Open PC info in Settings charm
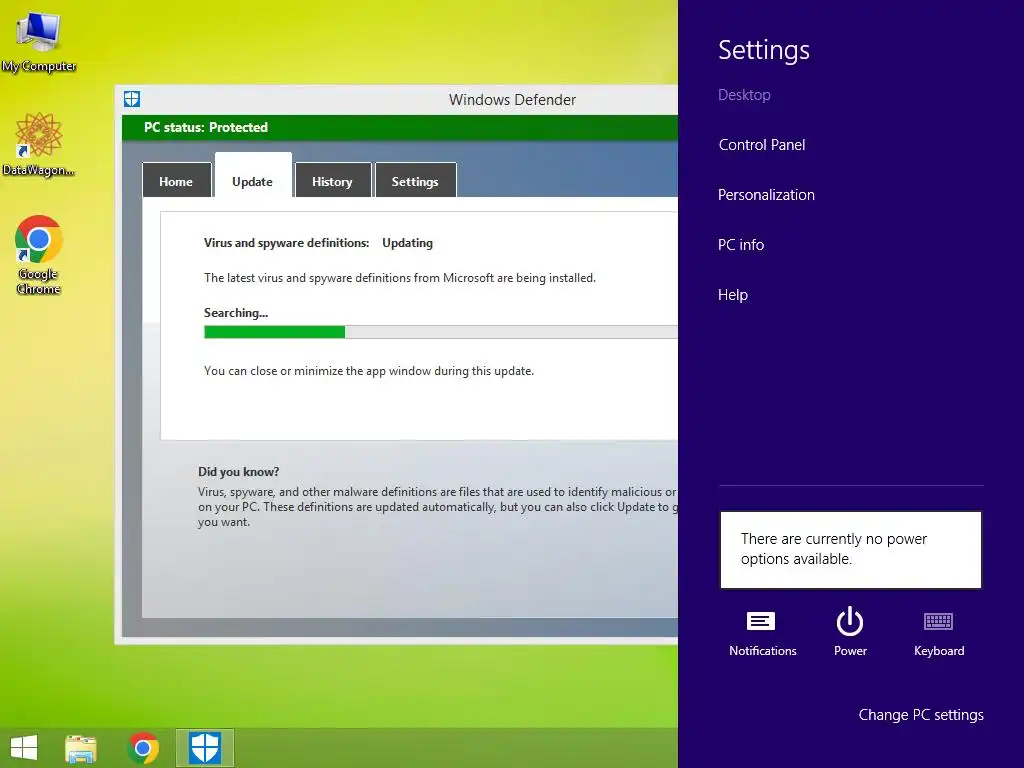 741,245
